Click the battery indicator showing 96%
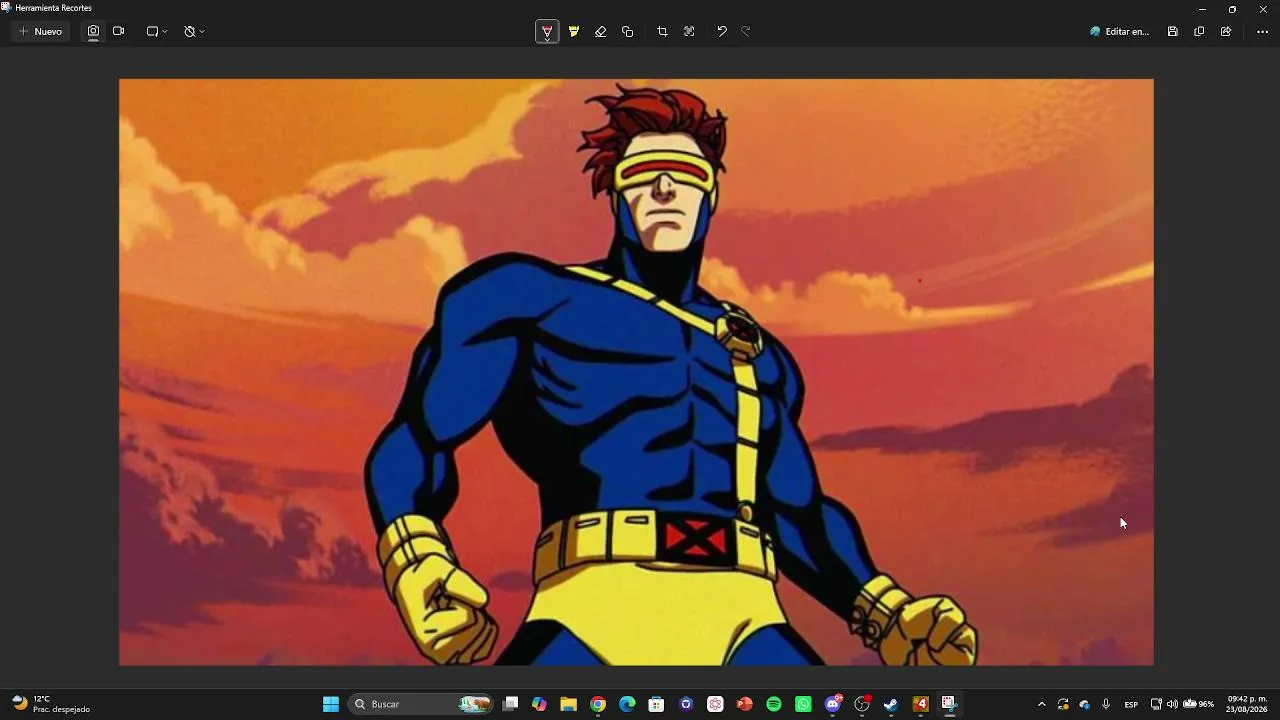Viewport: 1280px width, 720px height. click(x=1198, y=704)
